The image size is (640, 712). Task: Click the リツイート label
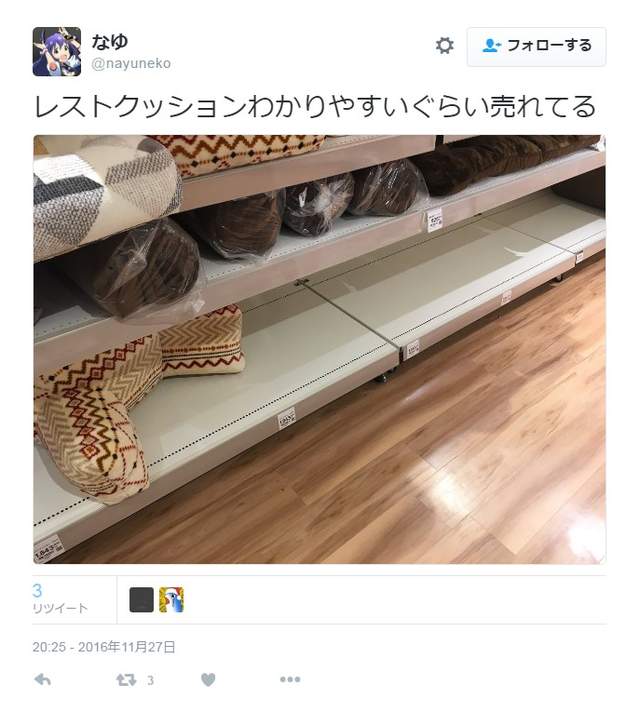click(x=60, y=608)
